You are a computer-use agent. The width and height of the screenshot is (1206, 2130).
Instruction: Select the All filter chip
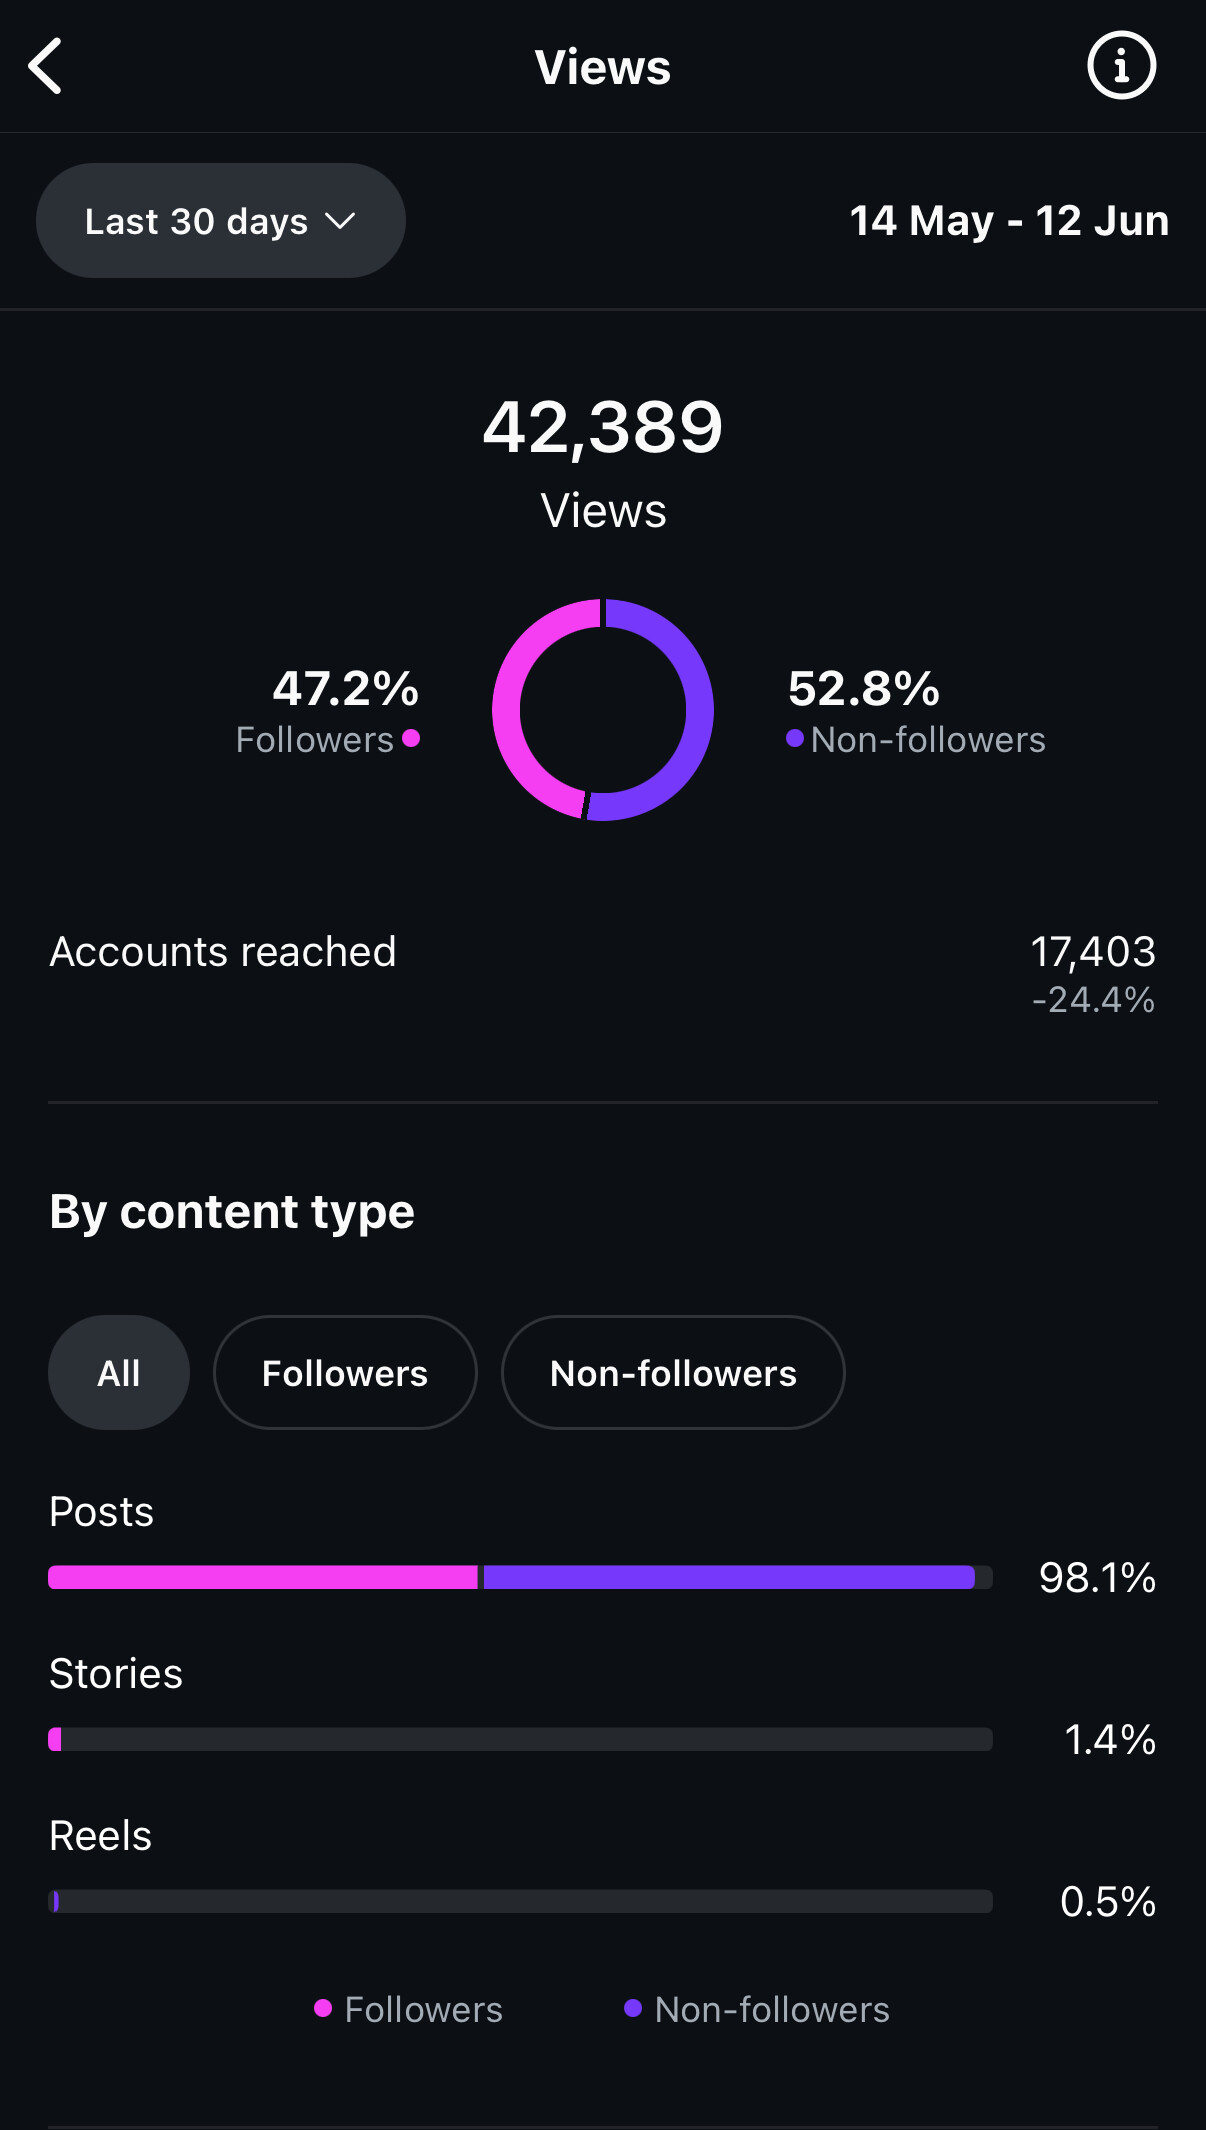[x=119, y=1373]
